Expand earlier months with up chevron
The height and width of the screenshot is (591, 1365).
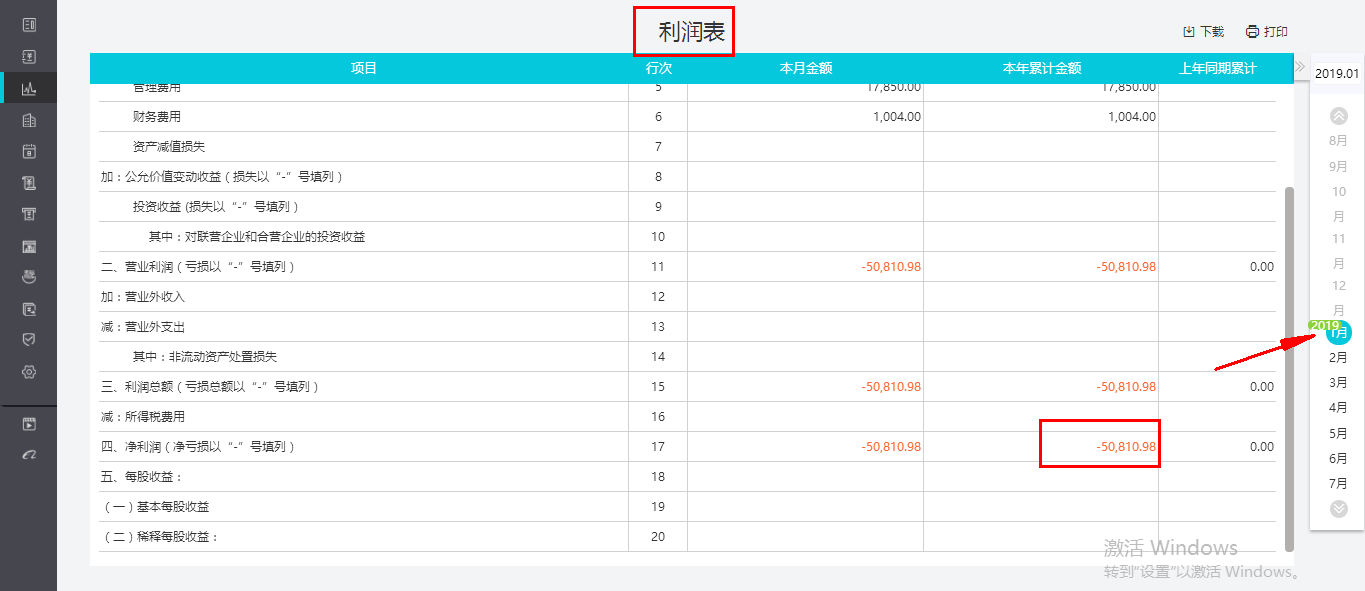[1339, 116]
